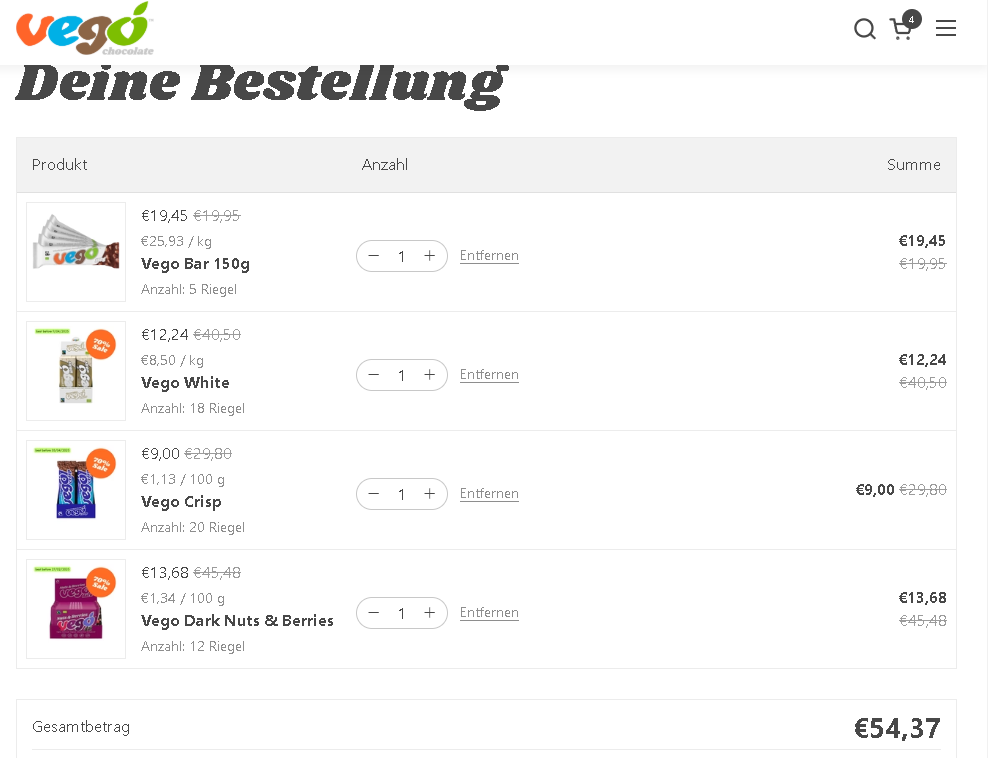Increase Vego White quantity
This screenshot has width=988, height=758.
(x=430, y=375)
